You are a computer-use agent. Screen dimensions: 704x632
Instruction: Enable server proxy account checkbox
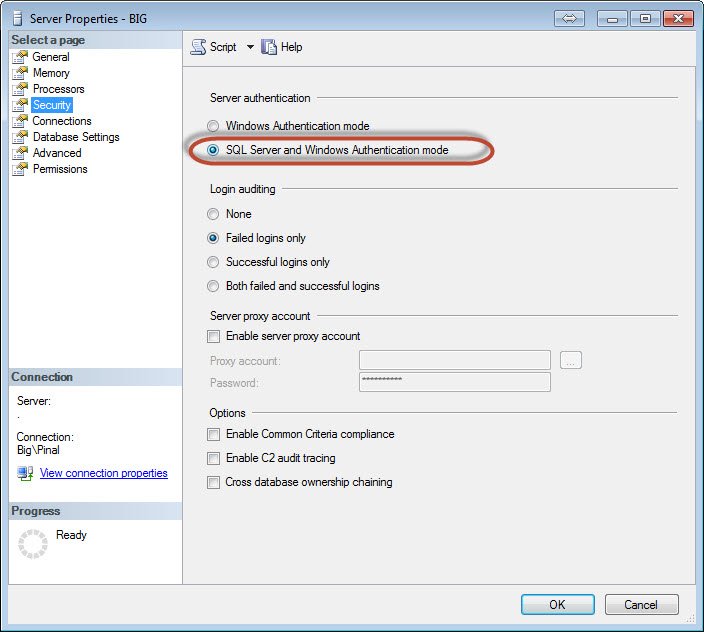tap(214, 336)
